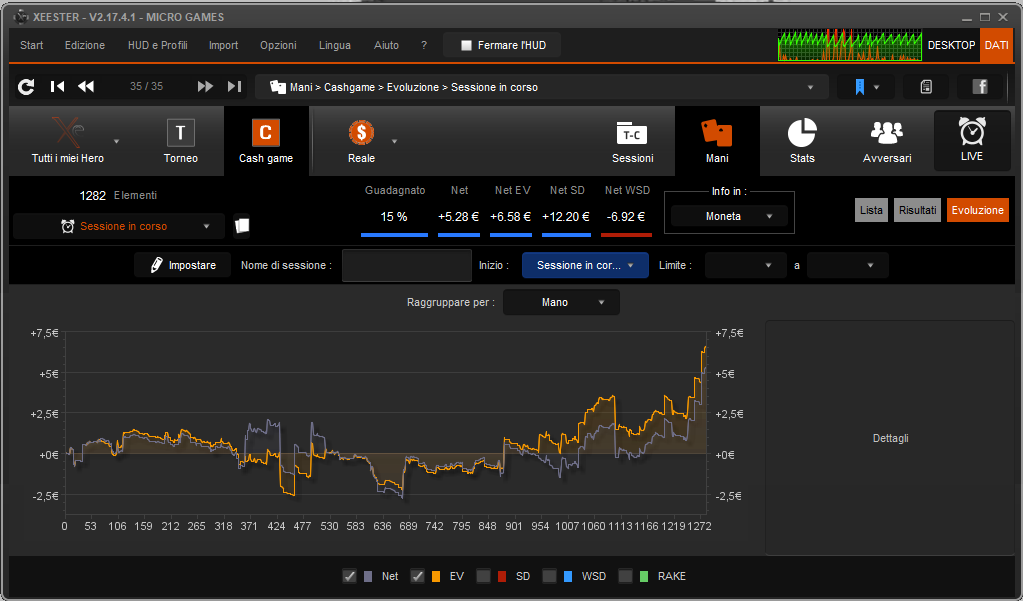This screenshot has width=1023, height=601.
Task: Expand the Reale money type arrow
Action: pos(394,141)
